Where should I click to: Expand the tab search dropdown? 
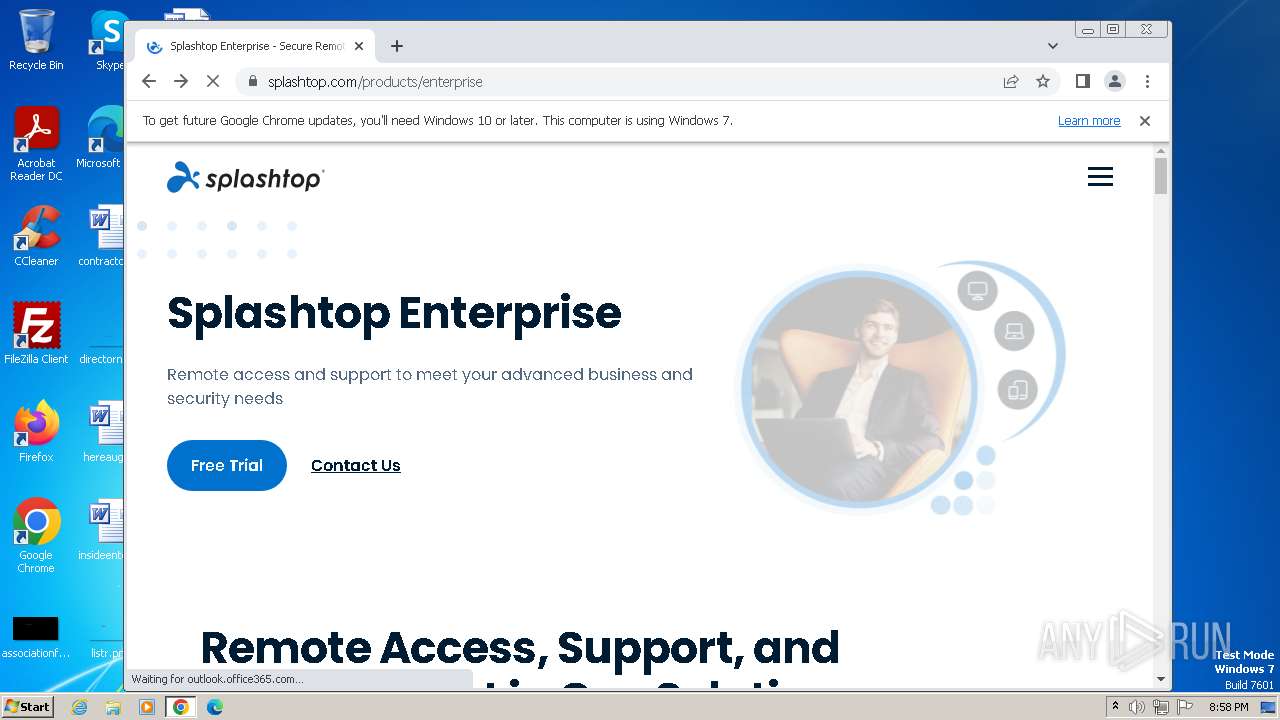tap(1052, 46)
